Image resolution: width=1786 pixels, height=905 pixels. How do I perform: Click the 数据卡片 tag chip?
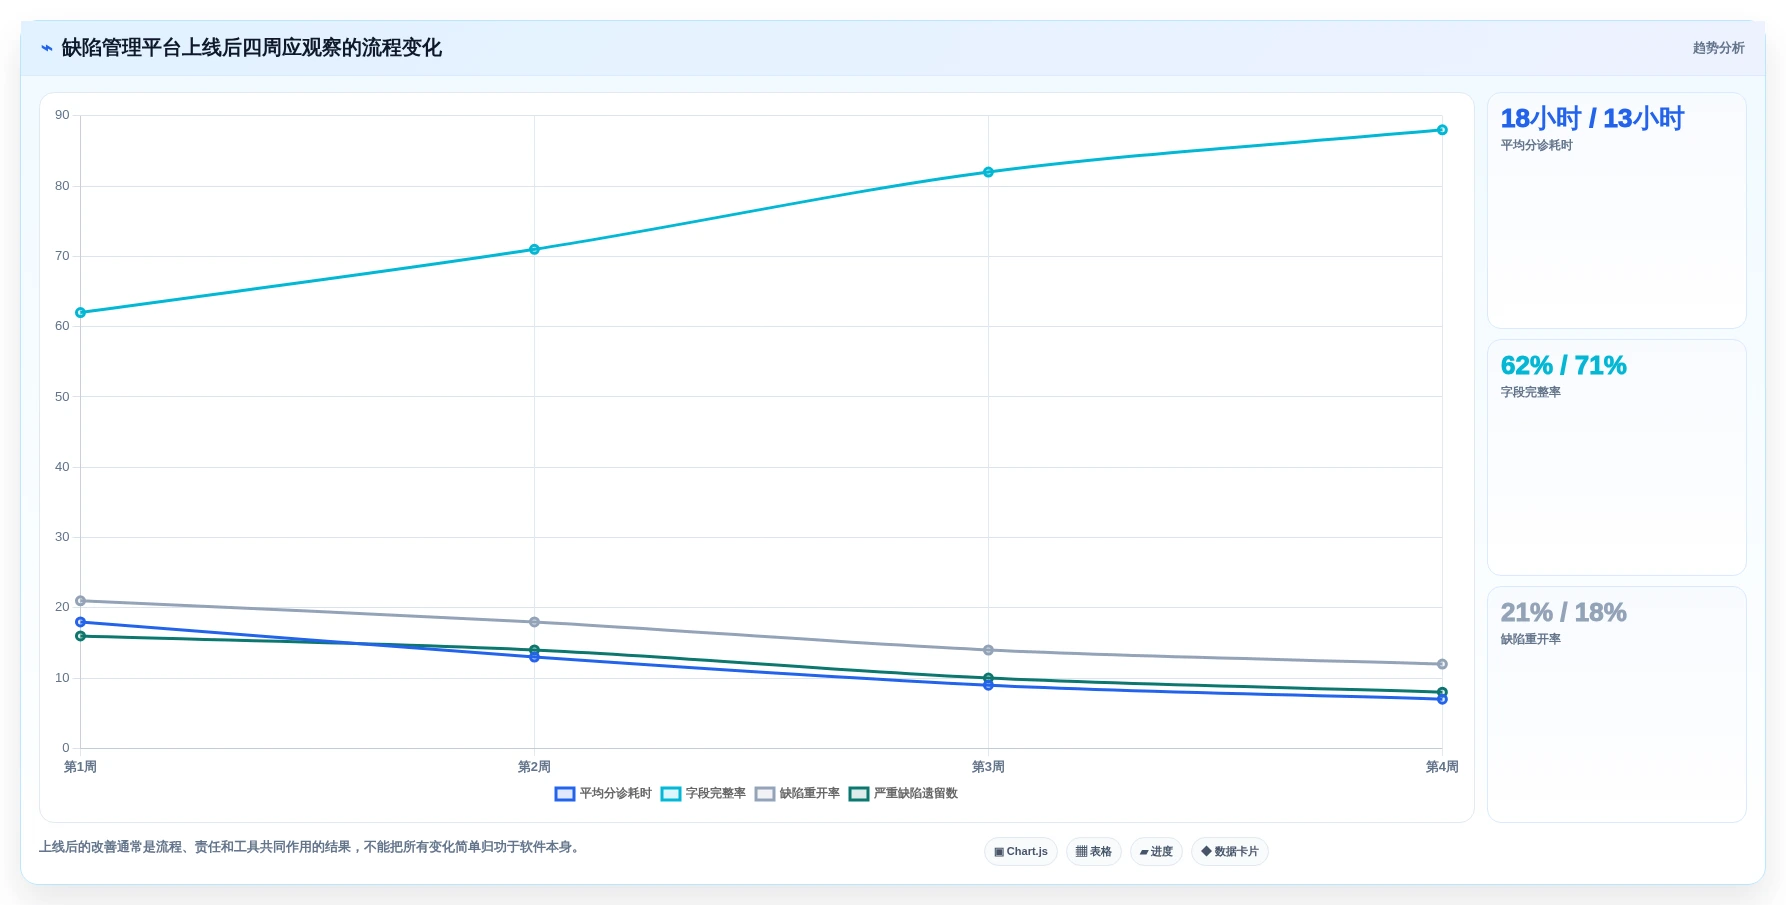point(1230,852)
